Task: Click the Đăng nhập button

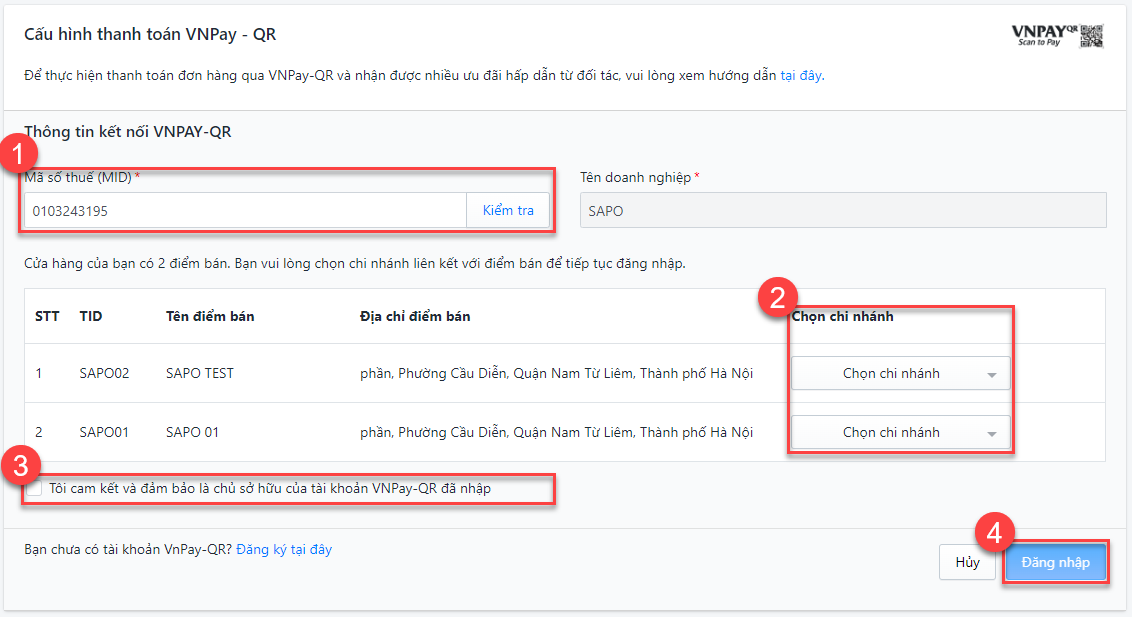Action: [x=1055, y=562]
